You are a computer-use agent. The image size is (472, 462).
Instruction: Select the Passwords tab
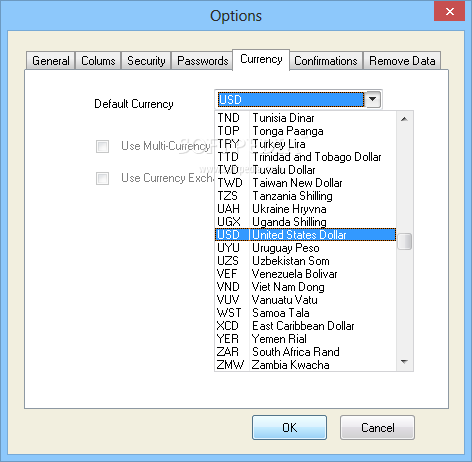pos(202,61)
